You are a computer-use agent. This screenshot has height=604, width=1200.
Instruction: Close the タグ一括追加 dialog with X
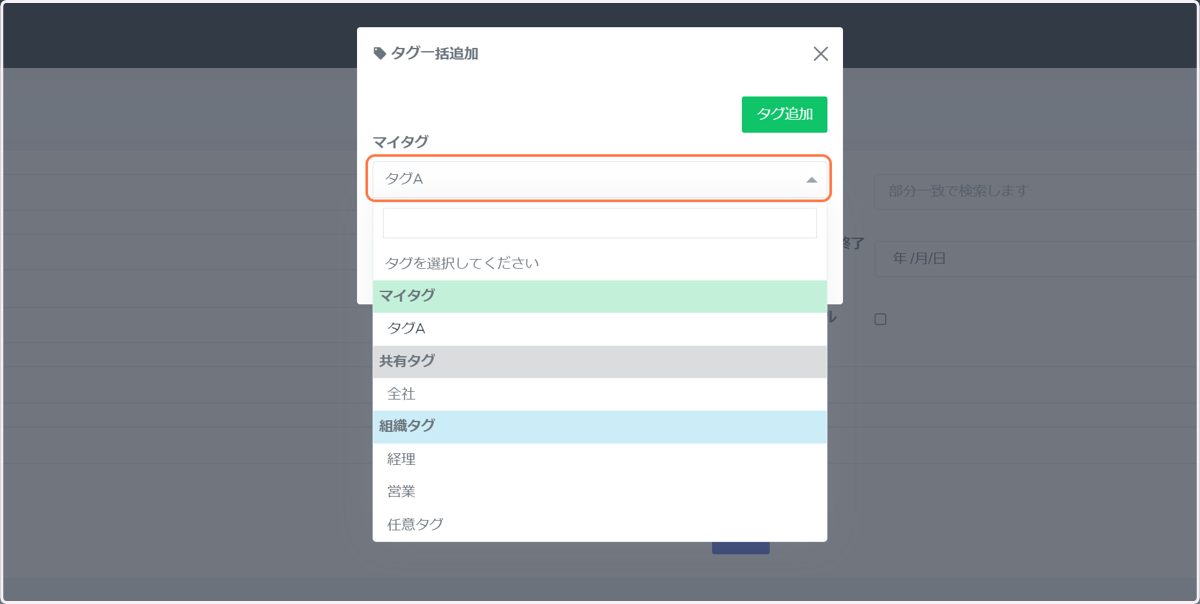[821, 54]
